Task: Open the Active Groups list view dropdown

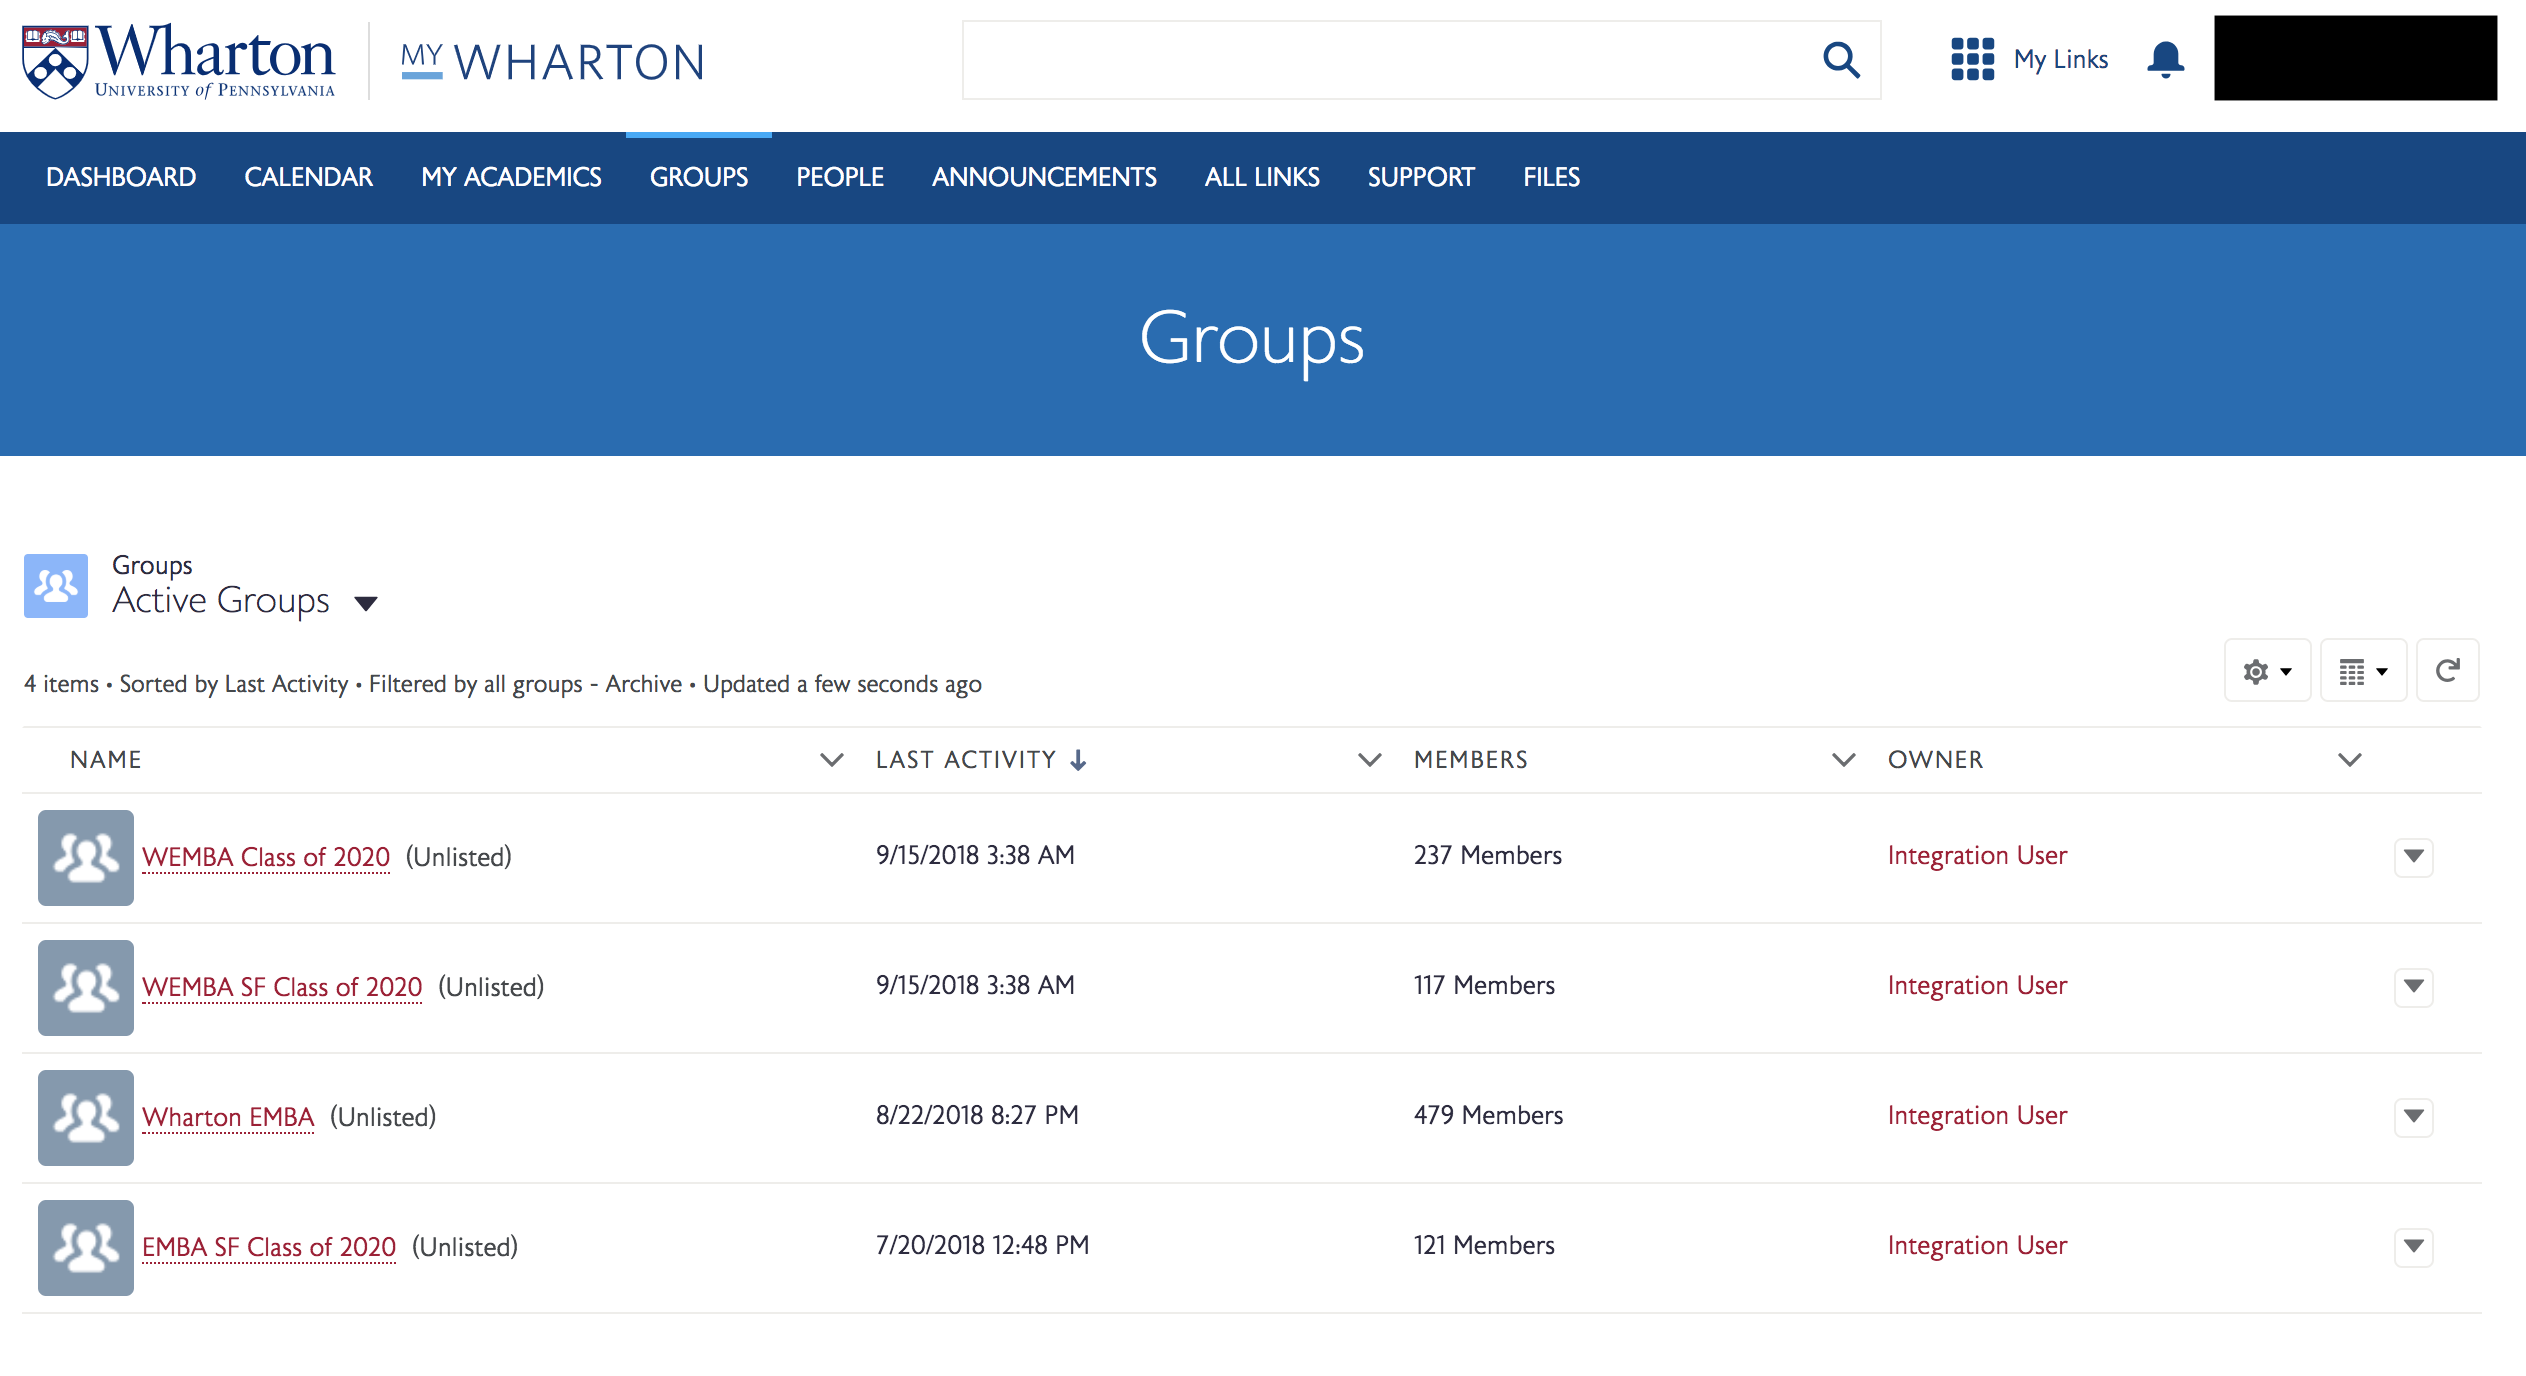Action: (366, 603)
